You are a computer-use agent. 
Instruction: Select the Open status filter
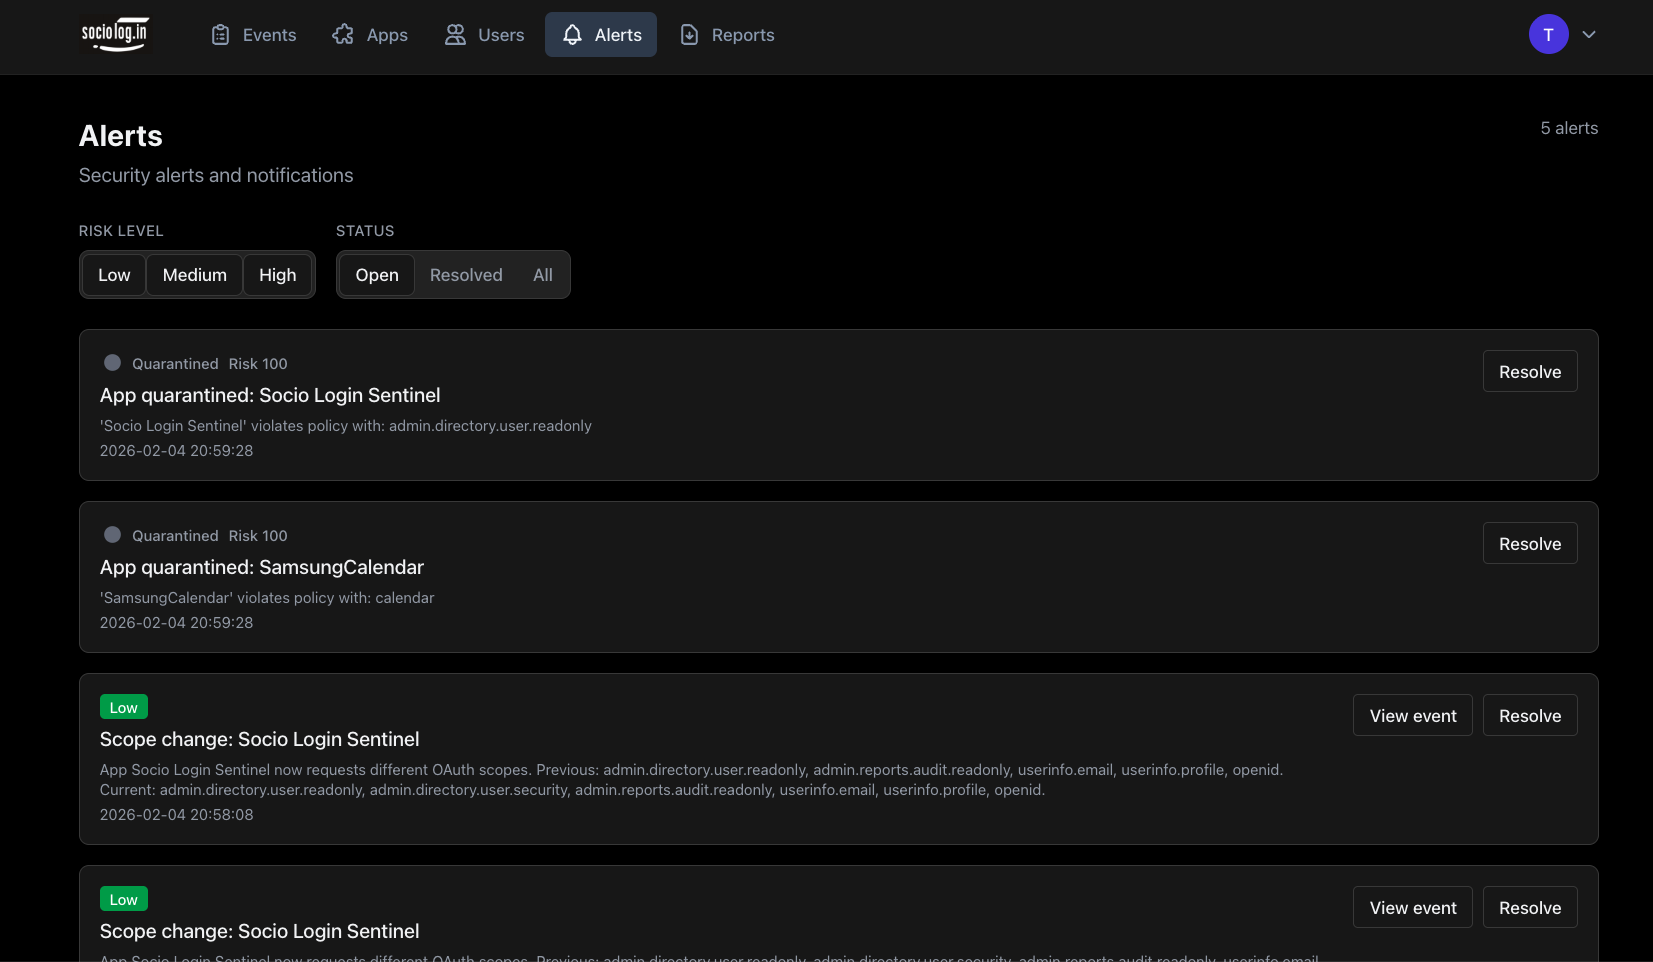point(377,275)
